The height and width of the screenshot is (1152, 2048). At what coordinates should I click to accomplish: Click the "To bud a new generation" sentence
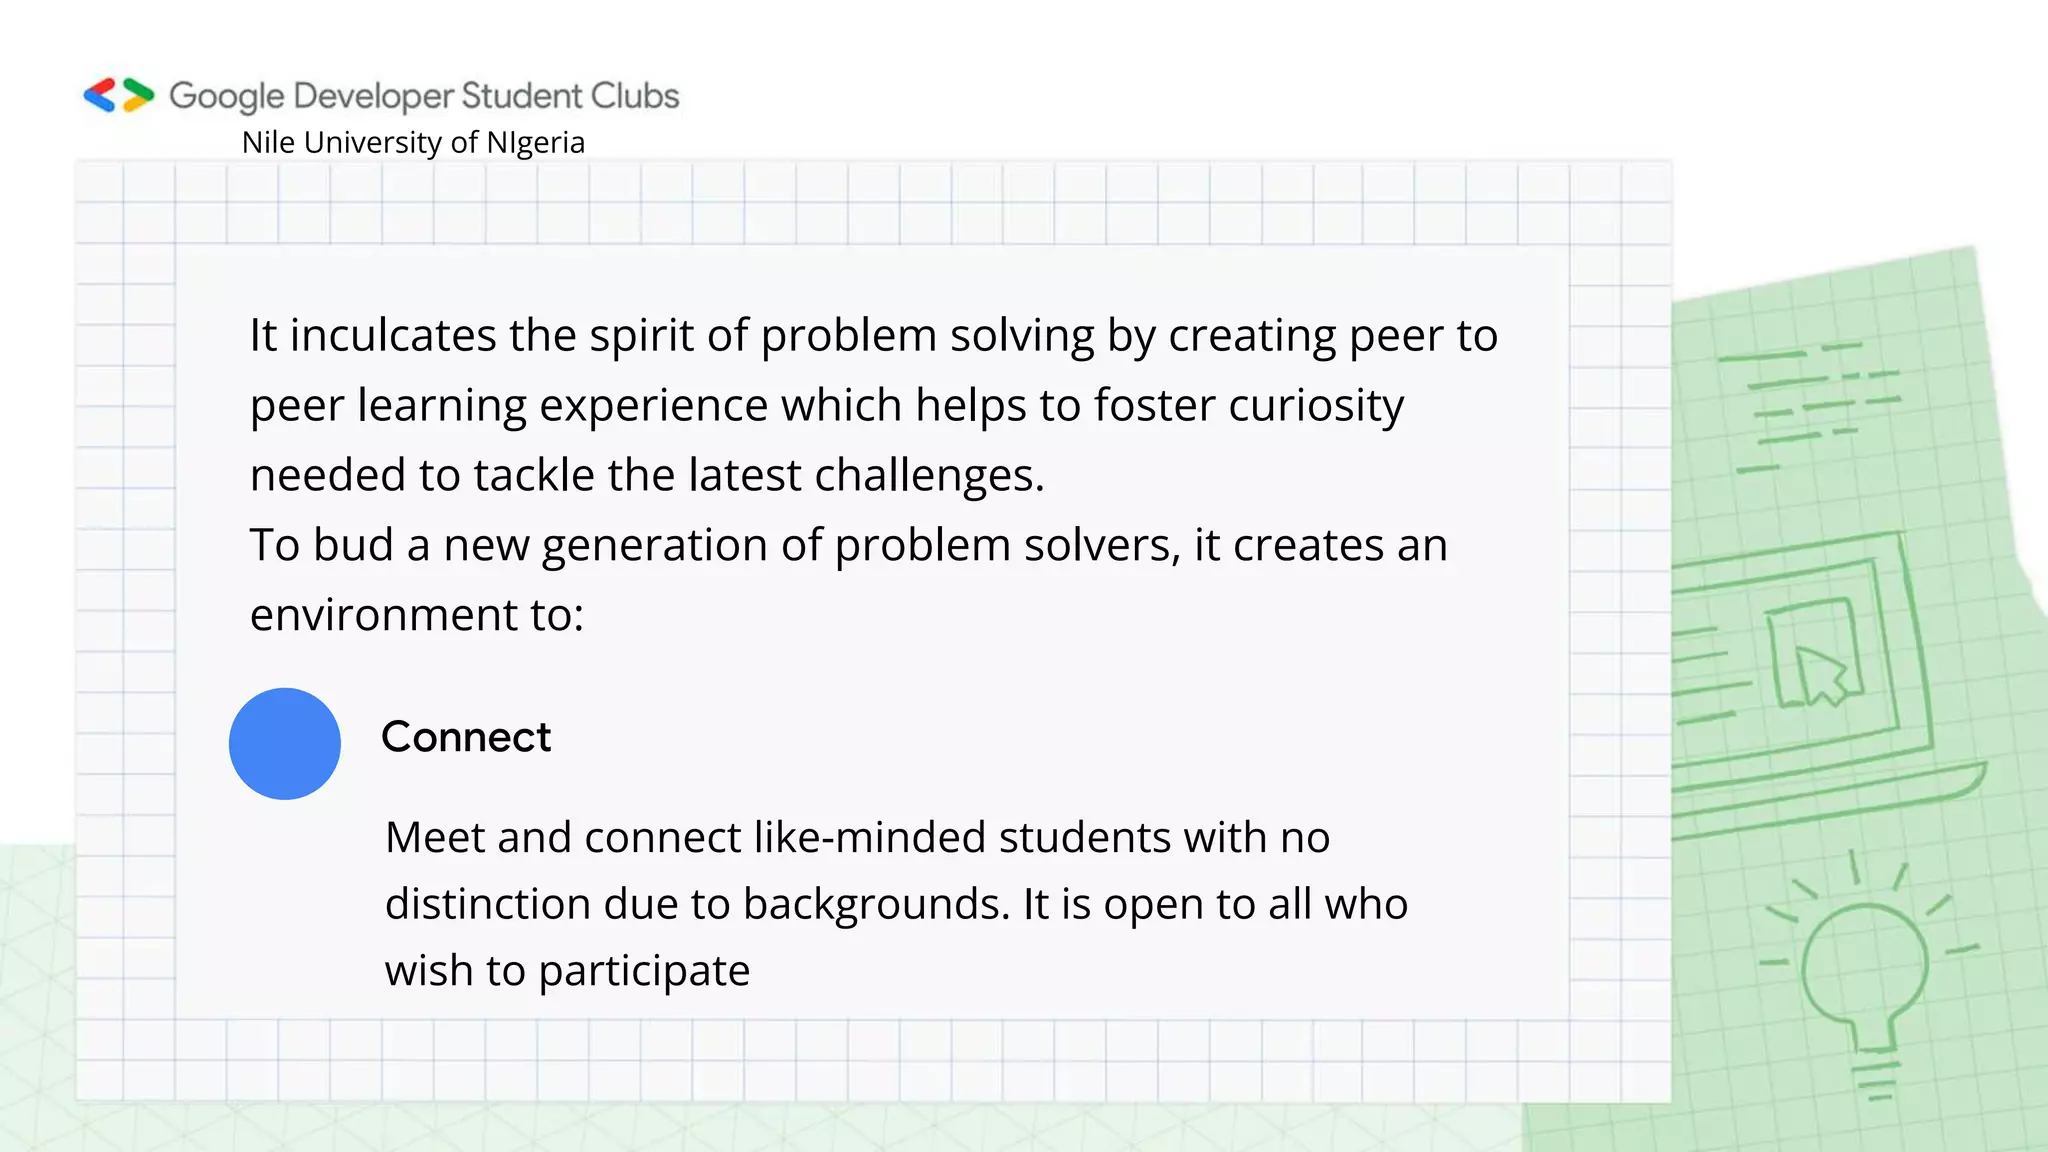pyautogui.click(x=848, y=545)
